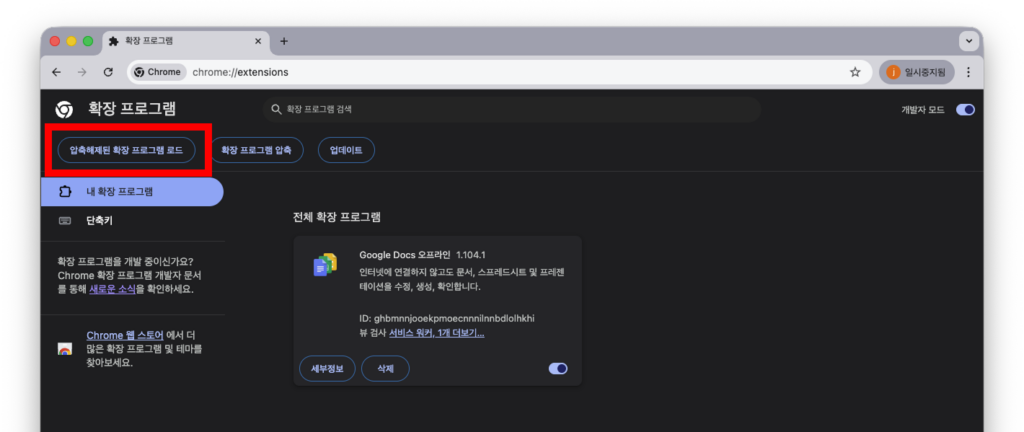This screenshot has width=1024, height=432.
Task: Expand the tab search dropdown arrow
Action: tap(967, 41)
